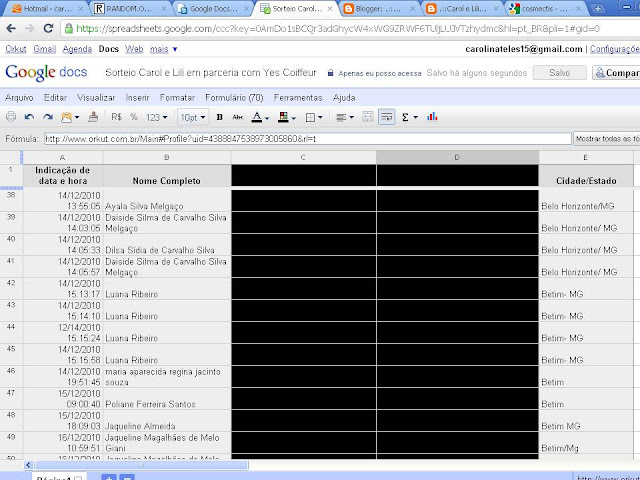Viewport: 640px width, 480px height.
Task: Click the Google docs logo
Action: pos(46,72)
